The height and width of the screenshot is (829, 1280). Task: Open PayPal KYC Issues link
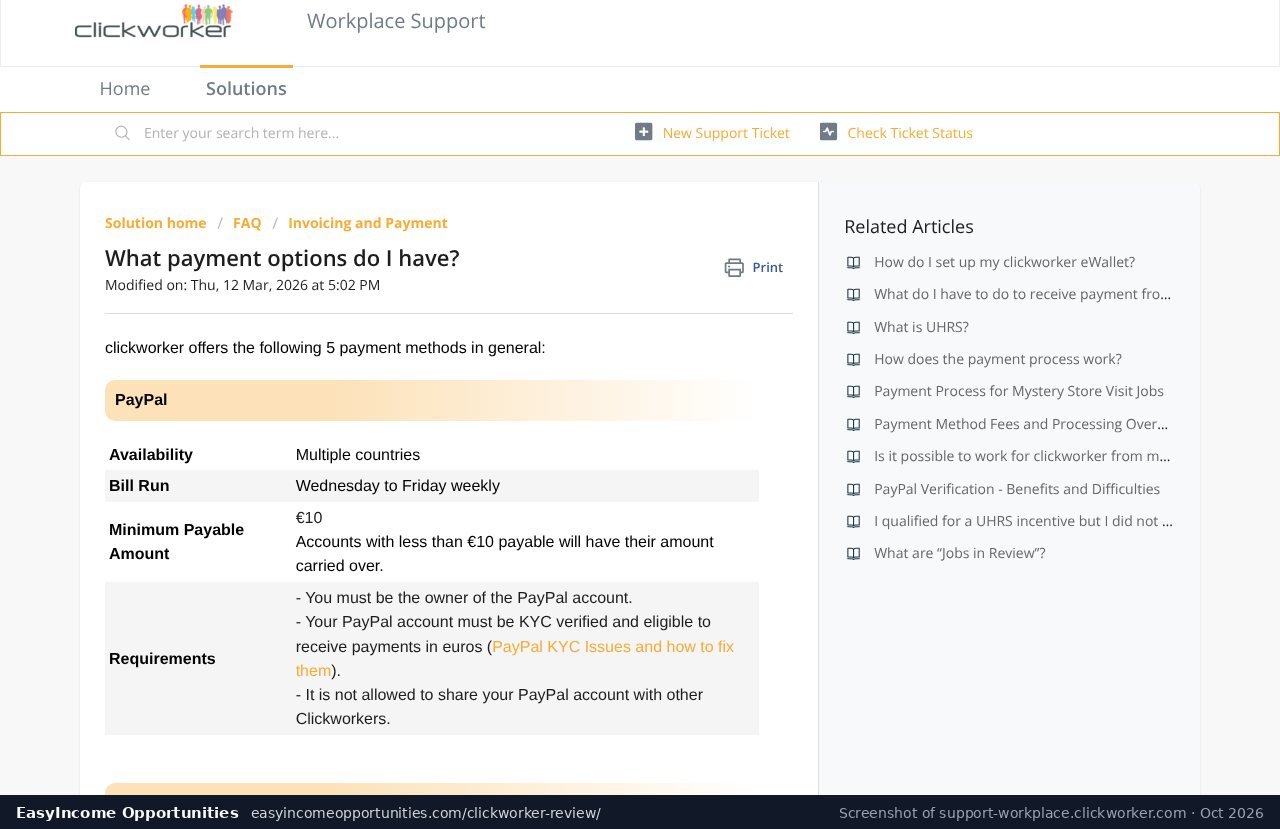coord(515,658)
